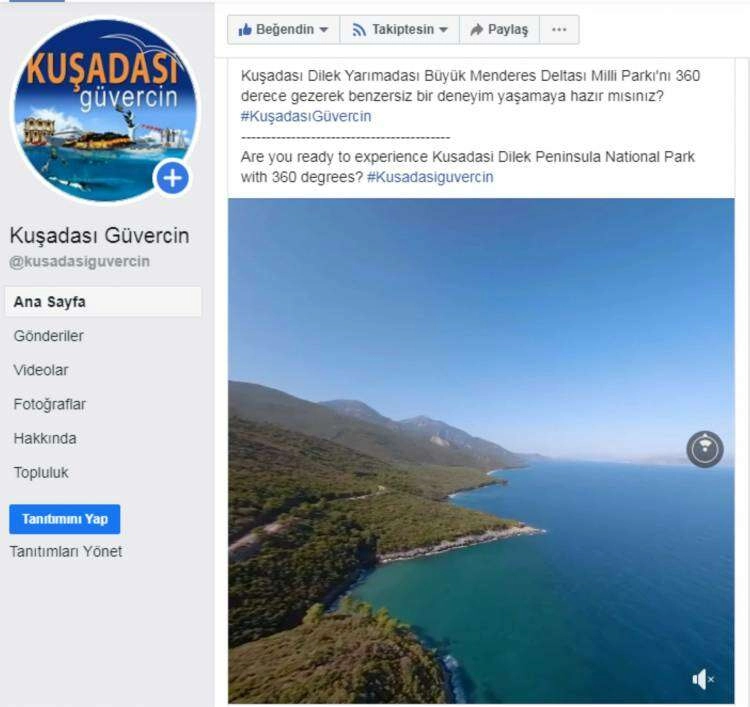Image resolution: width=750 pixels, height=707 pixels.
Task: Expand the Takiptesin dropdown arrow
Action: click(443, 30)
